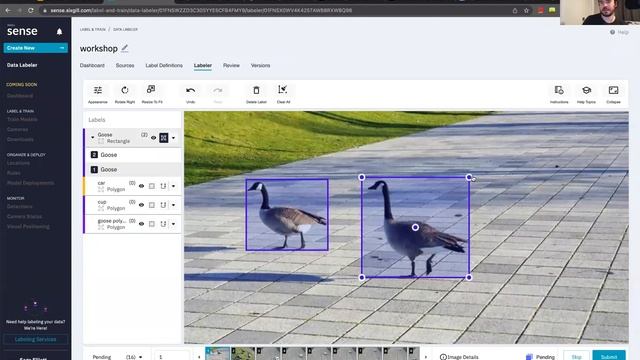Screen dimensions: 640x360
Task: Go to the next thumbnails page arrow
Action: click(x=426, y=357)
